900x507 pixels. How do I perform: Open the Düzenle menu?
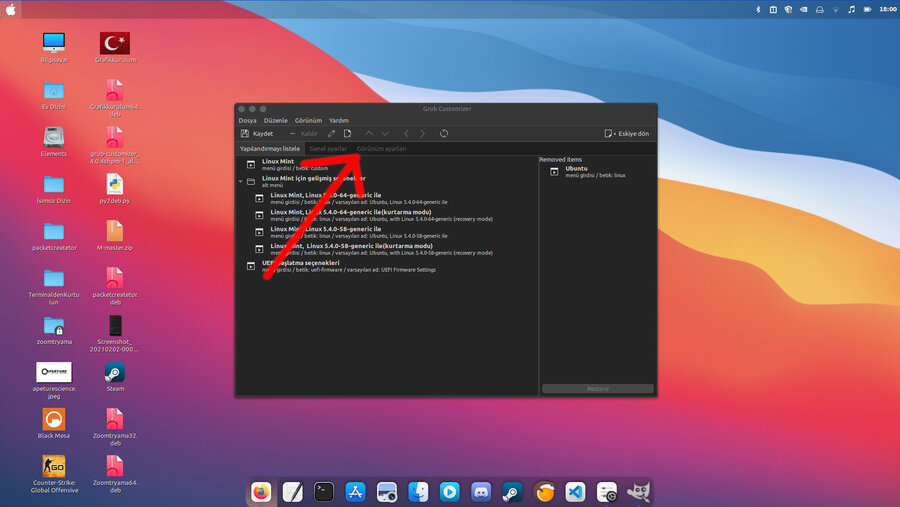click(x=275, y=120)
